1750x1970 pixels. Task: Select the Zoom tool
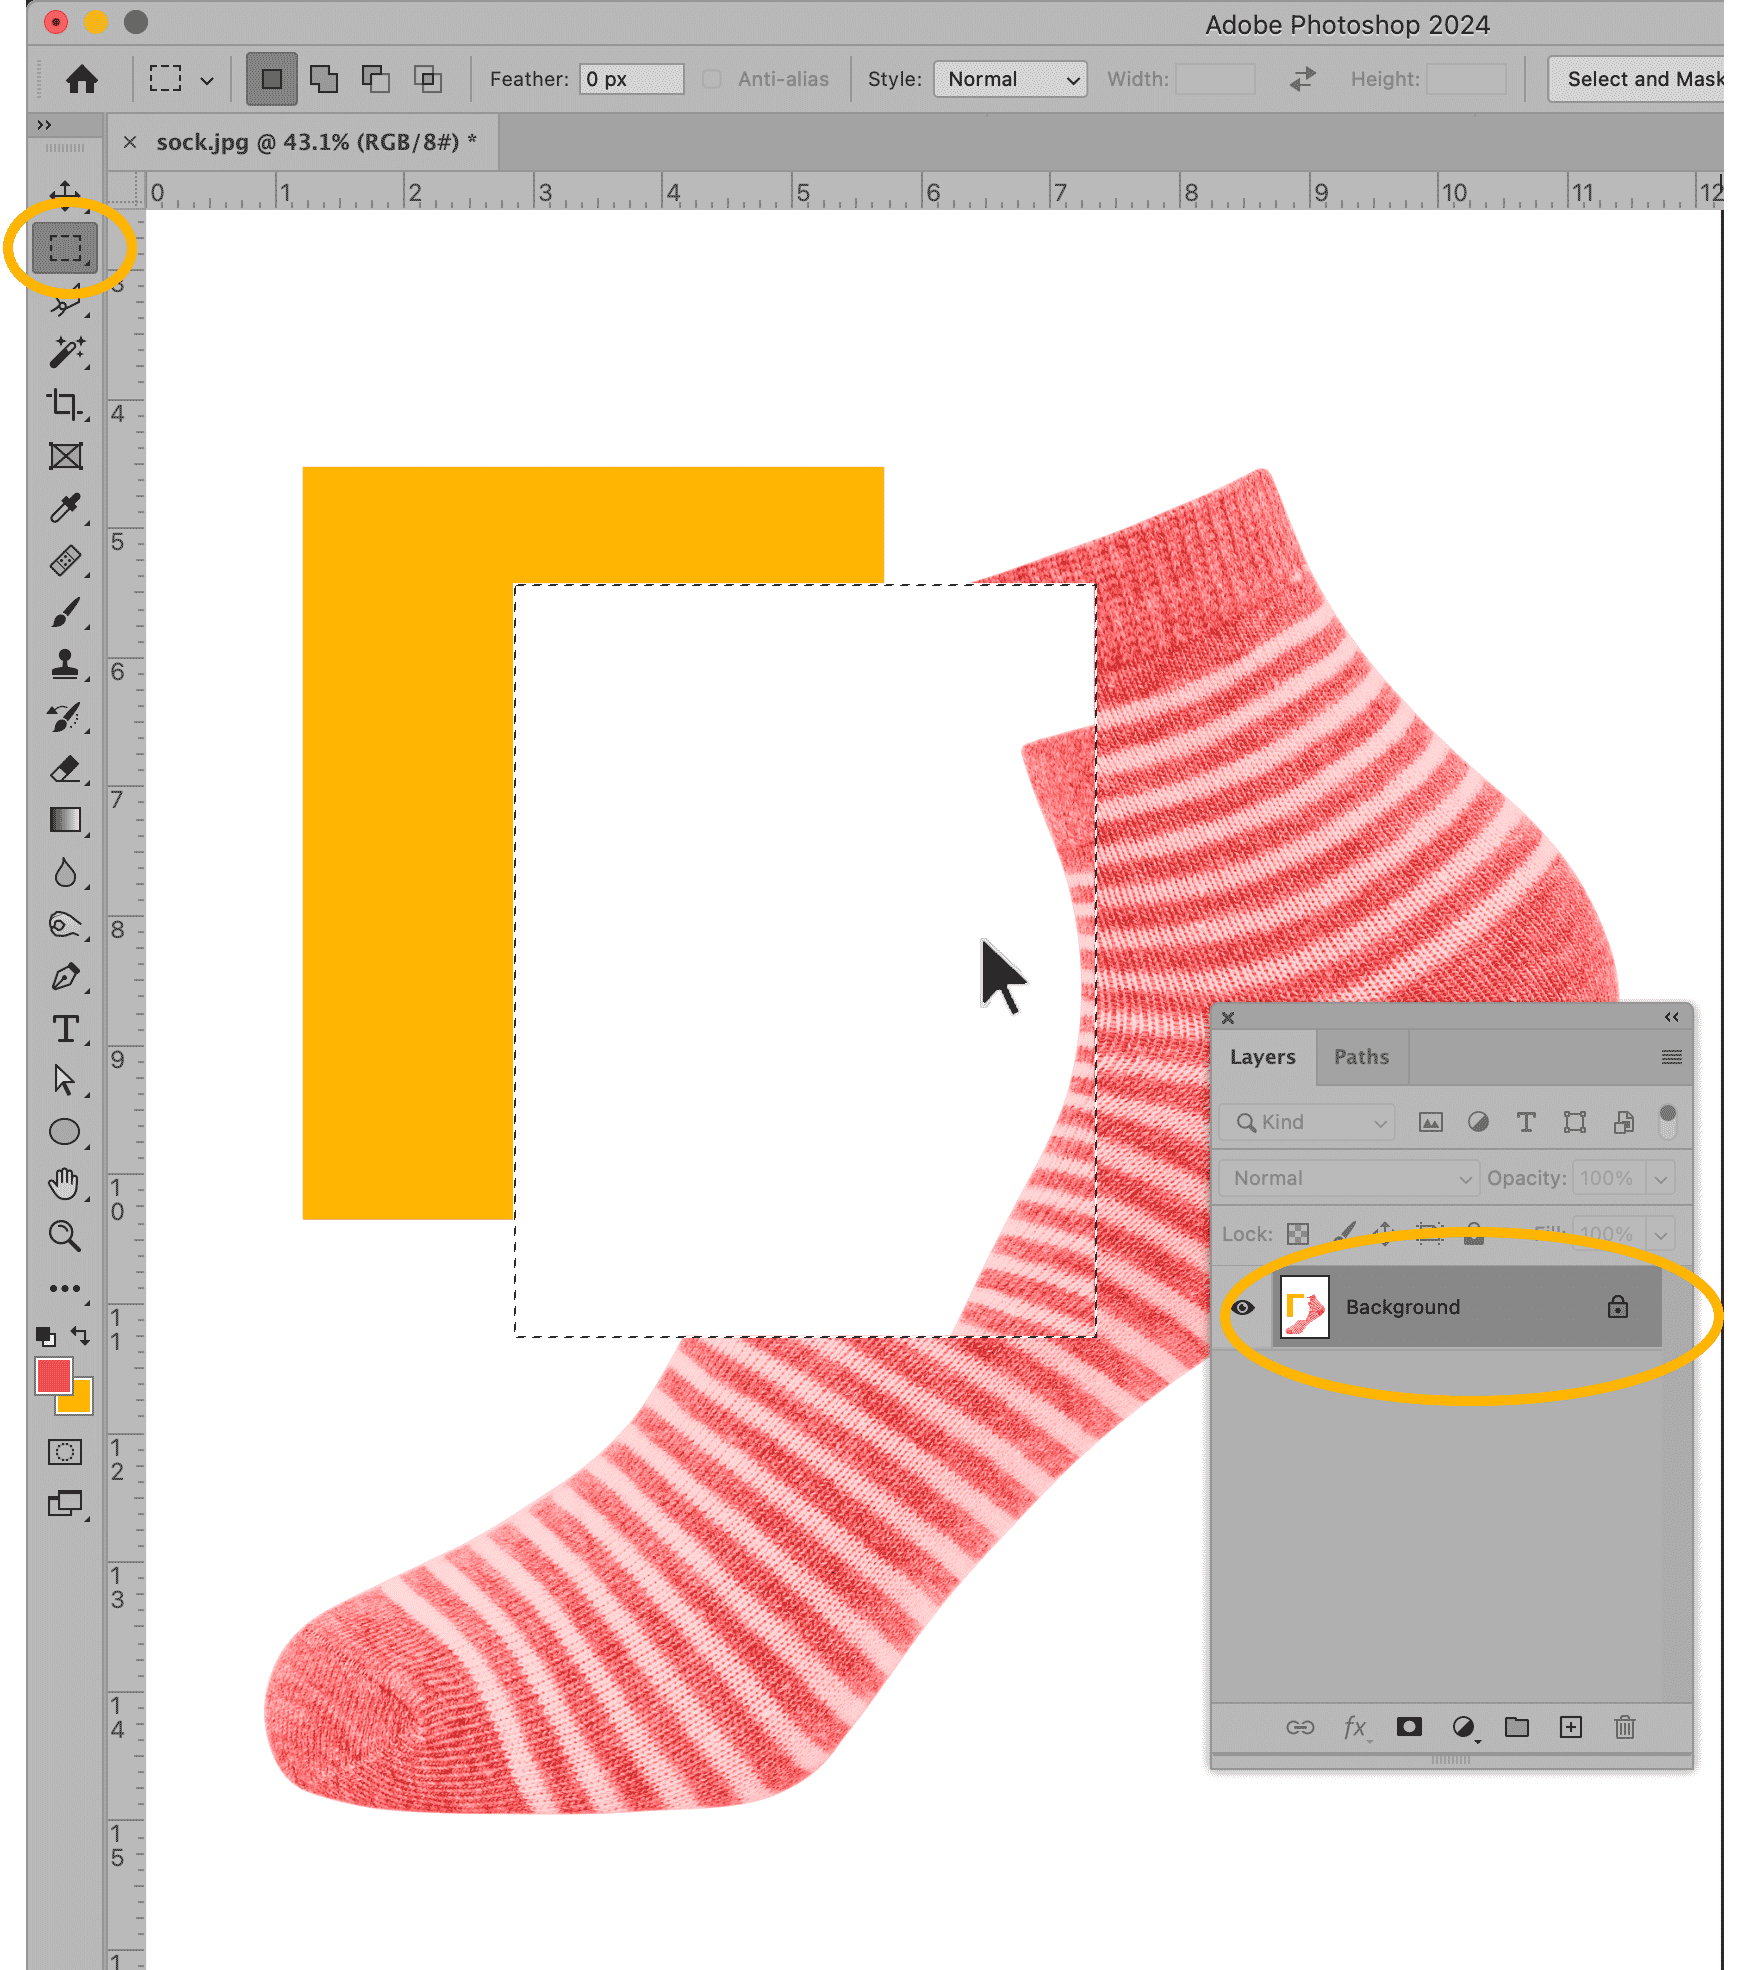[x=66, y=1236]
